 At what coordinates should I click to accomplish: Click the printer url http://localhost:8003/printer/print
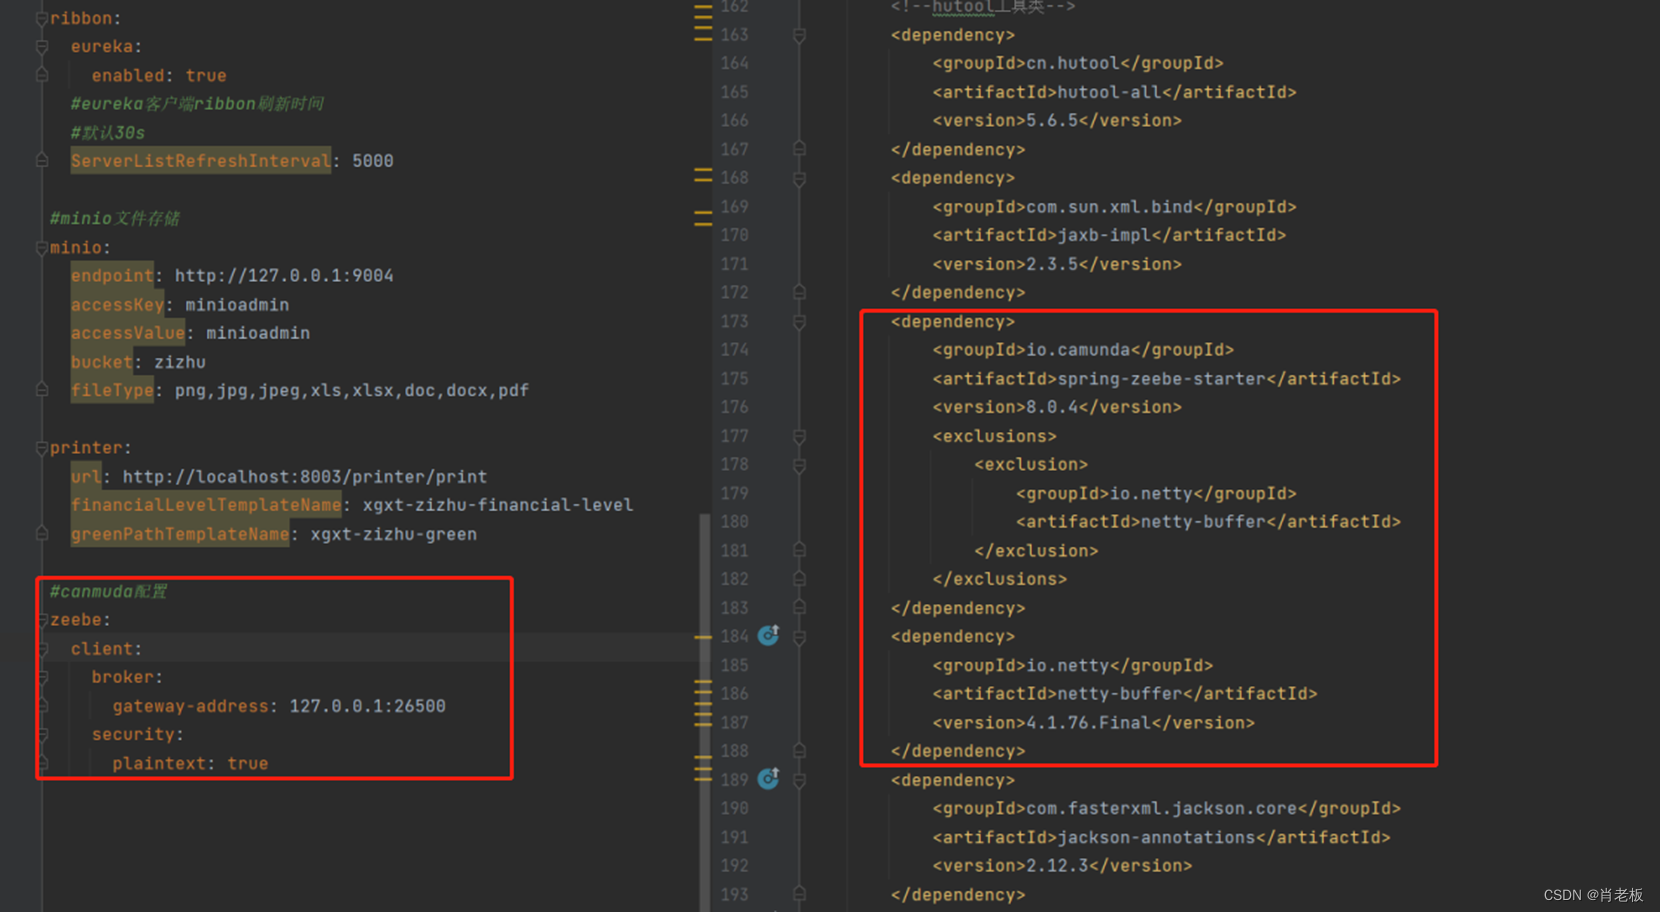(305, 476)
